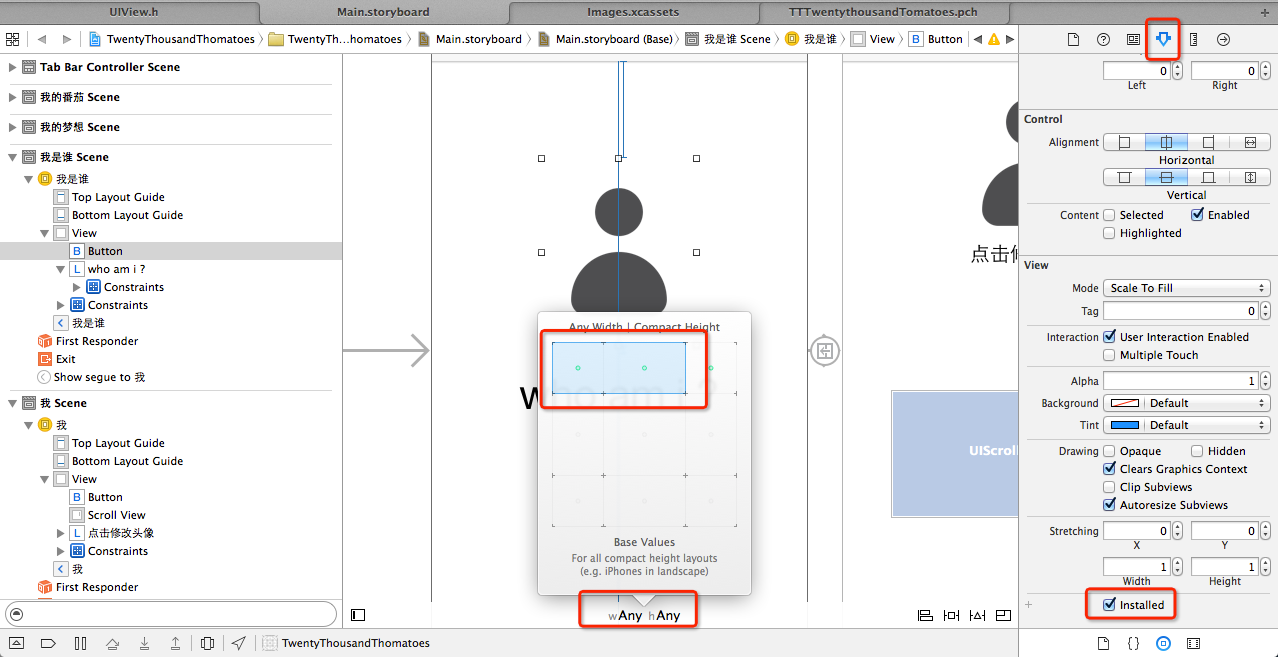1278x657 pixels.
Task: Open the Align constraints tool
Action: (x=925, y=615)
